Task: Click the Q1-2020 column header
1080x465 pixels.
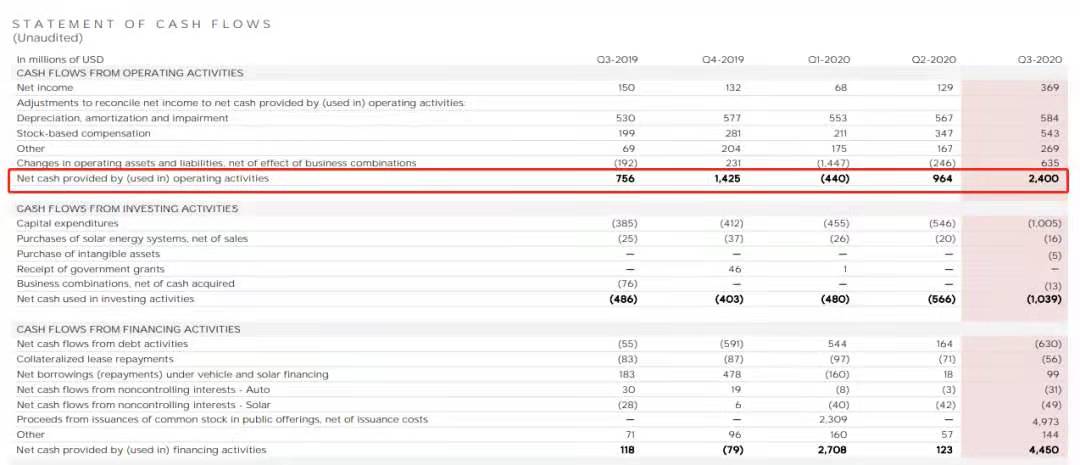Action: [x=827, y=60]
